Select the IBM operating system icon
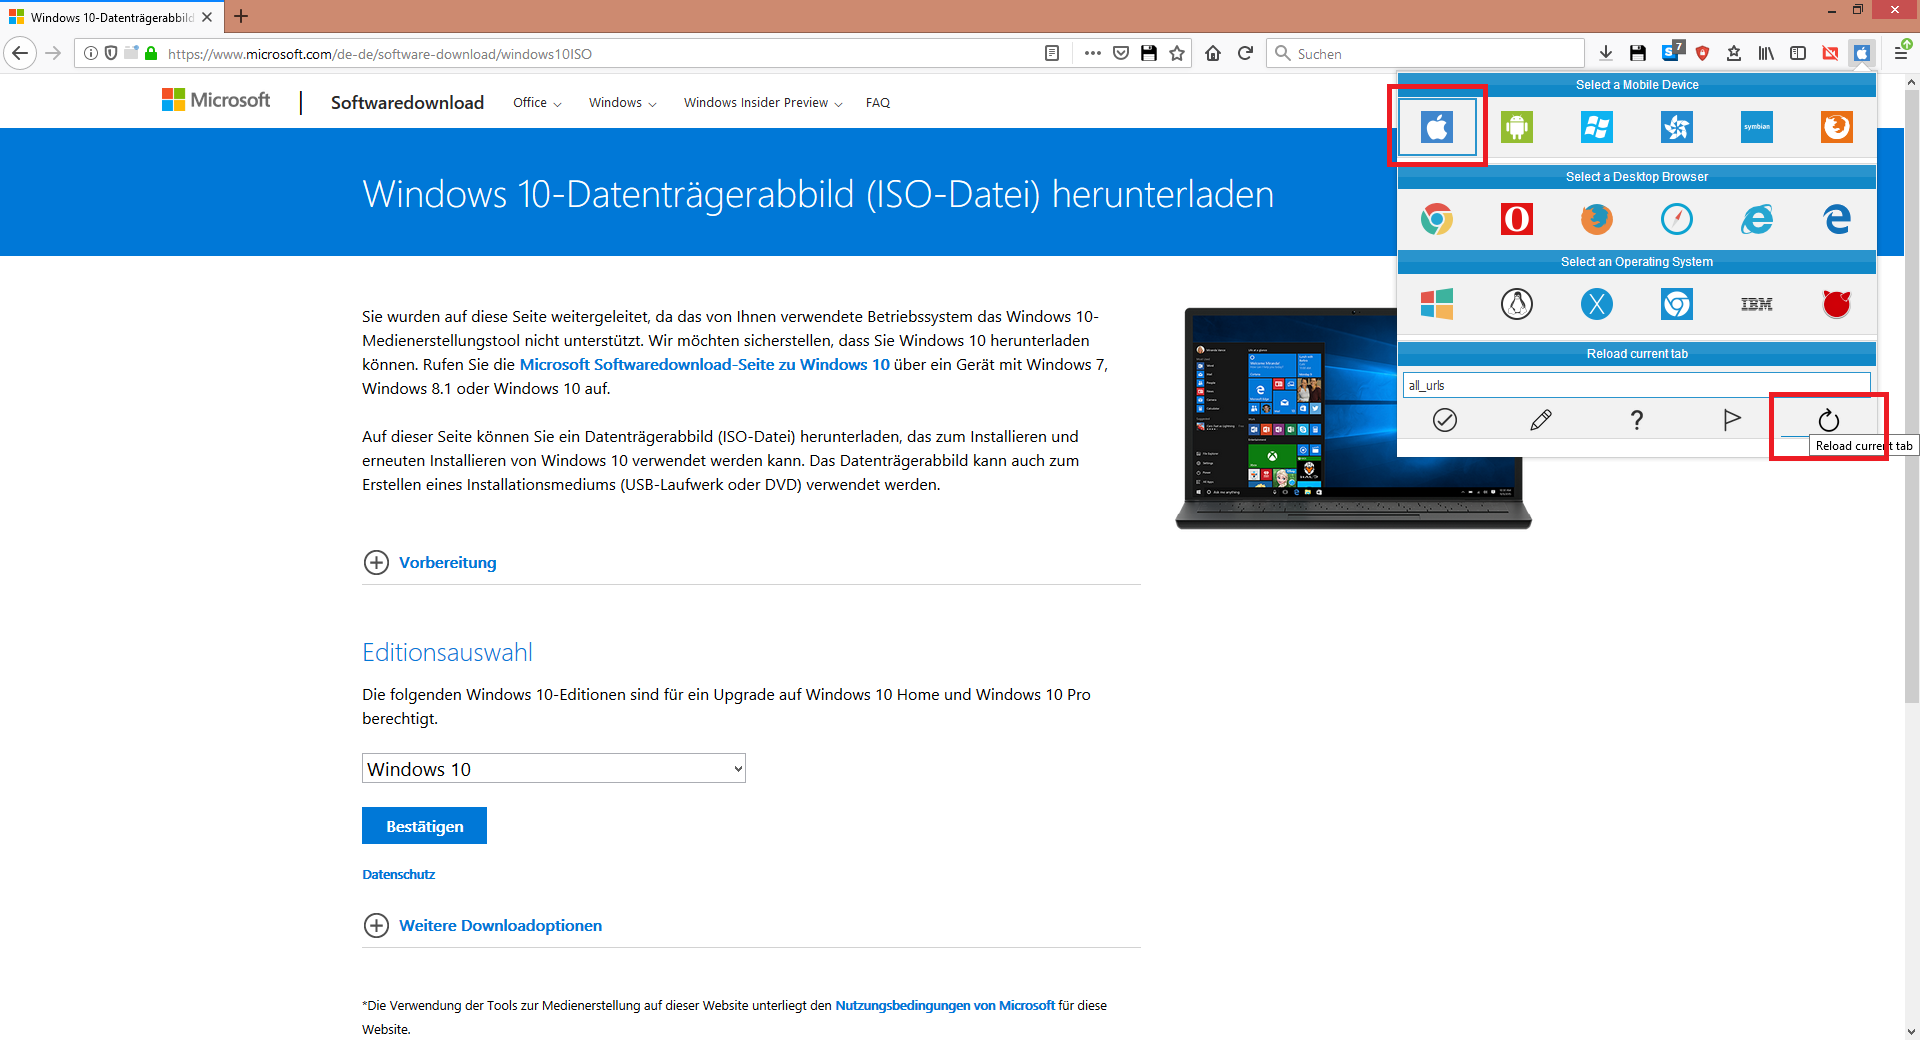 (1756, 304)
